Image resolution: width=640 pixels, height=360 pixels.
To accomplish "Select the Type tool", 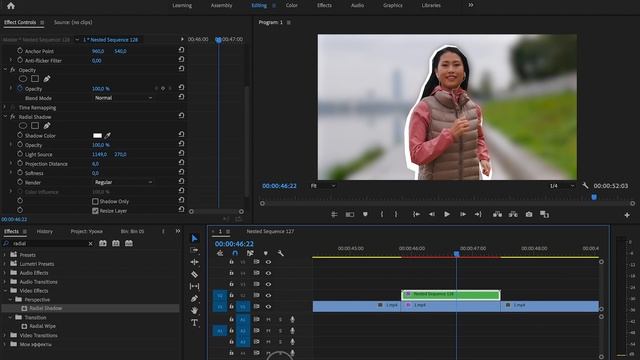I will [195, 323].
